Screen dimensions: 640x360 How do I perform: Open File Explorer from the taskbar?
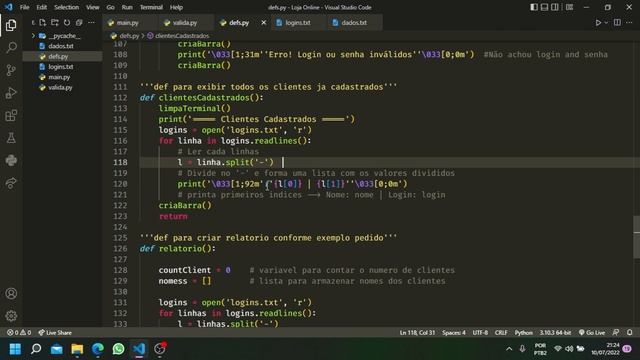click(x=77, y=349)
